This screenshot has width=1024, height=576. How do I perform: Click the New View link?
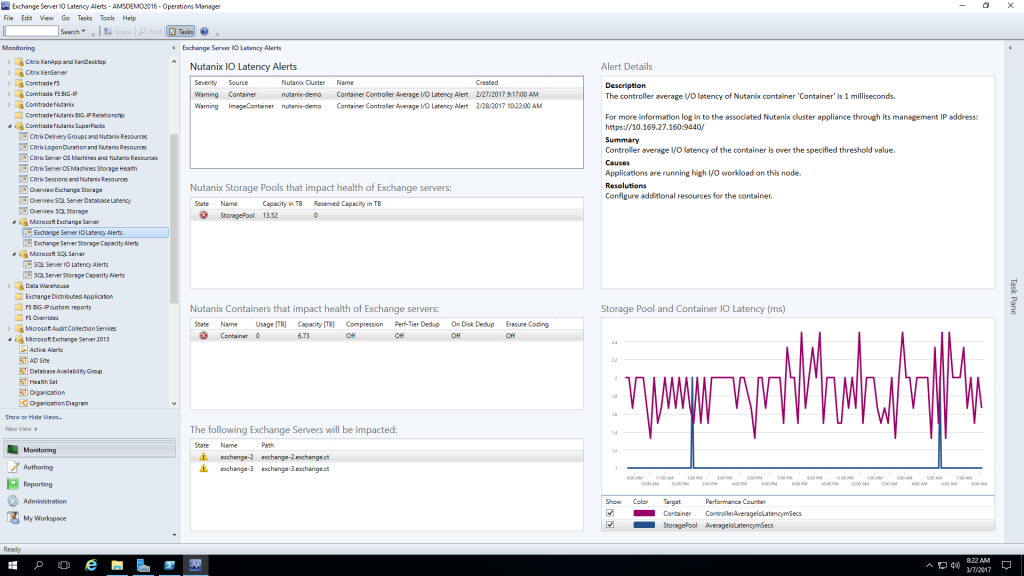click(x=21, y=429)
